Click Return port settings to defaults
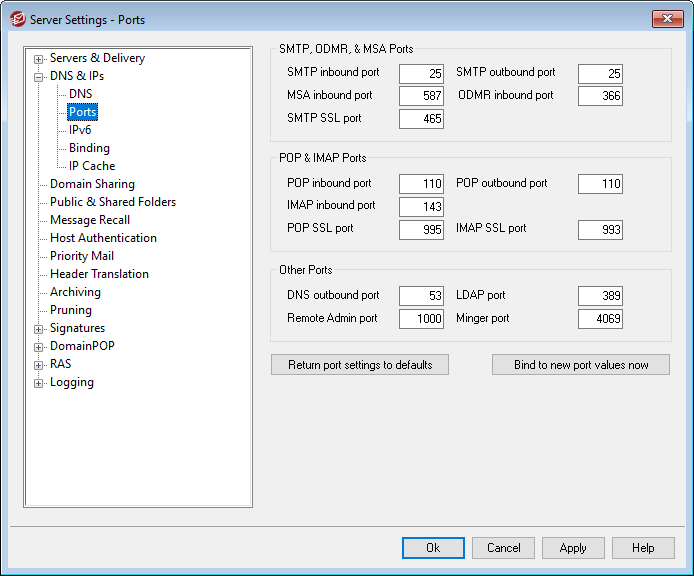 tap(360, 365)
